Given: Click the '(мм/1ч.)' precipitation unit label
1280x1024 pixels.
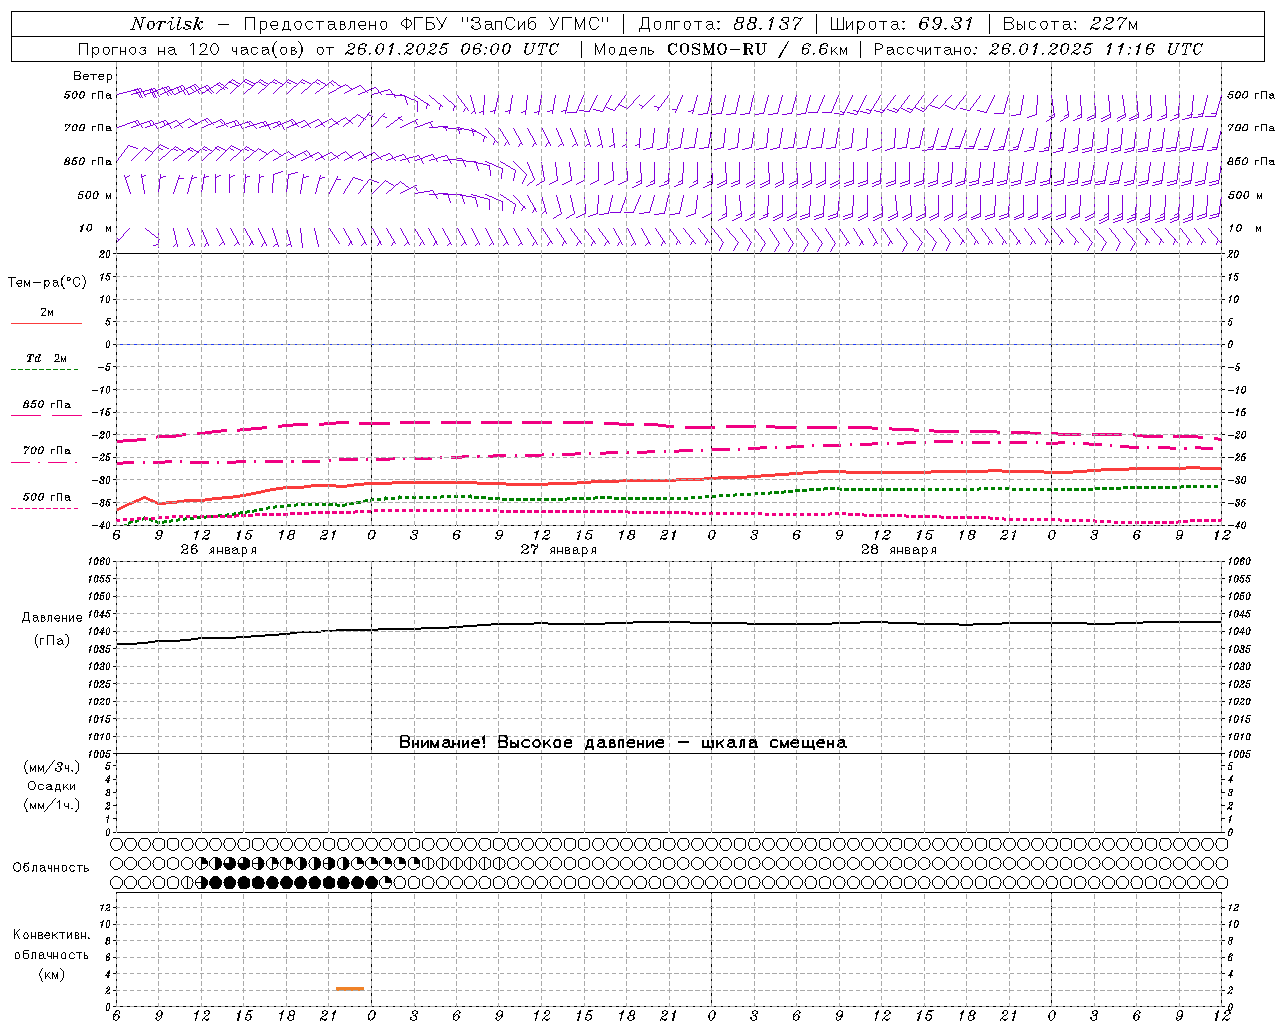Looking at the screenshot, I should pos(52,805).
